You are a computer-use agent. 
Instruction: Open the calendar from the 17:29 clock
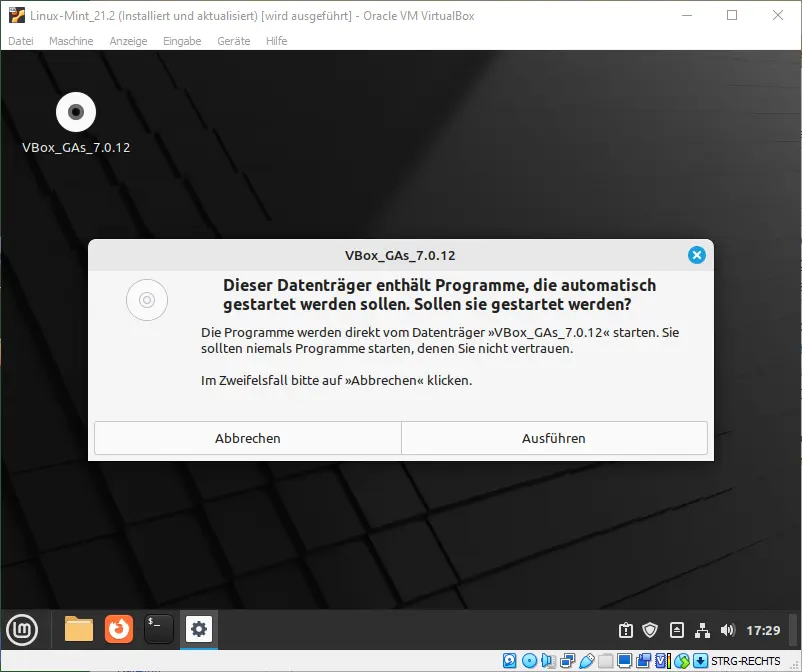point(763,631)
